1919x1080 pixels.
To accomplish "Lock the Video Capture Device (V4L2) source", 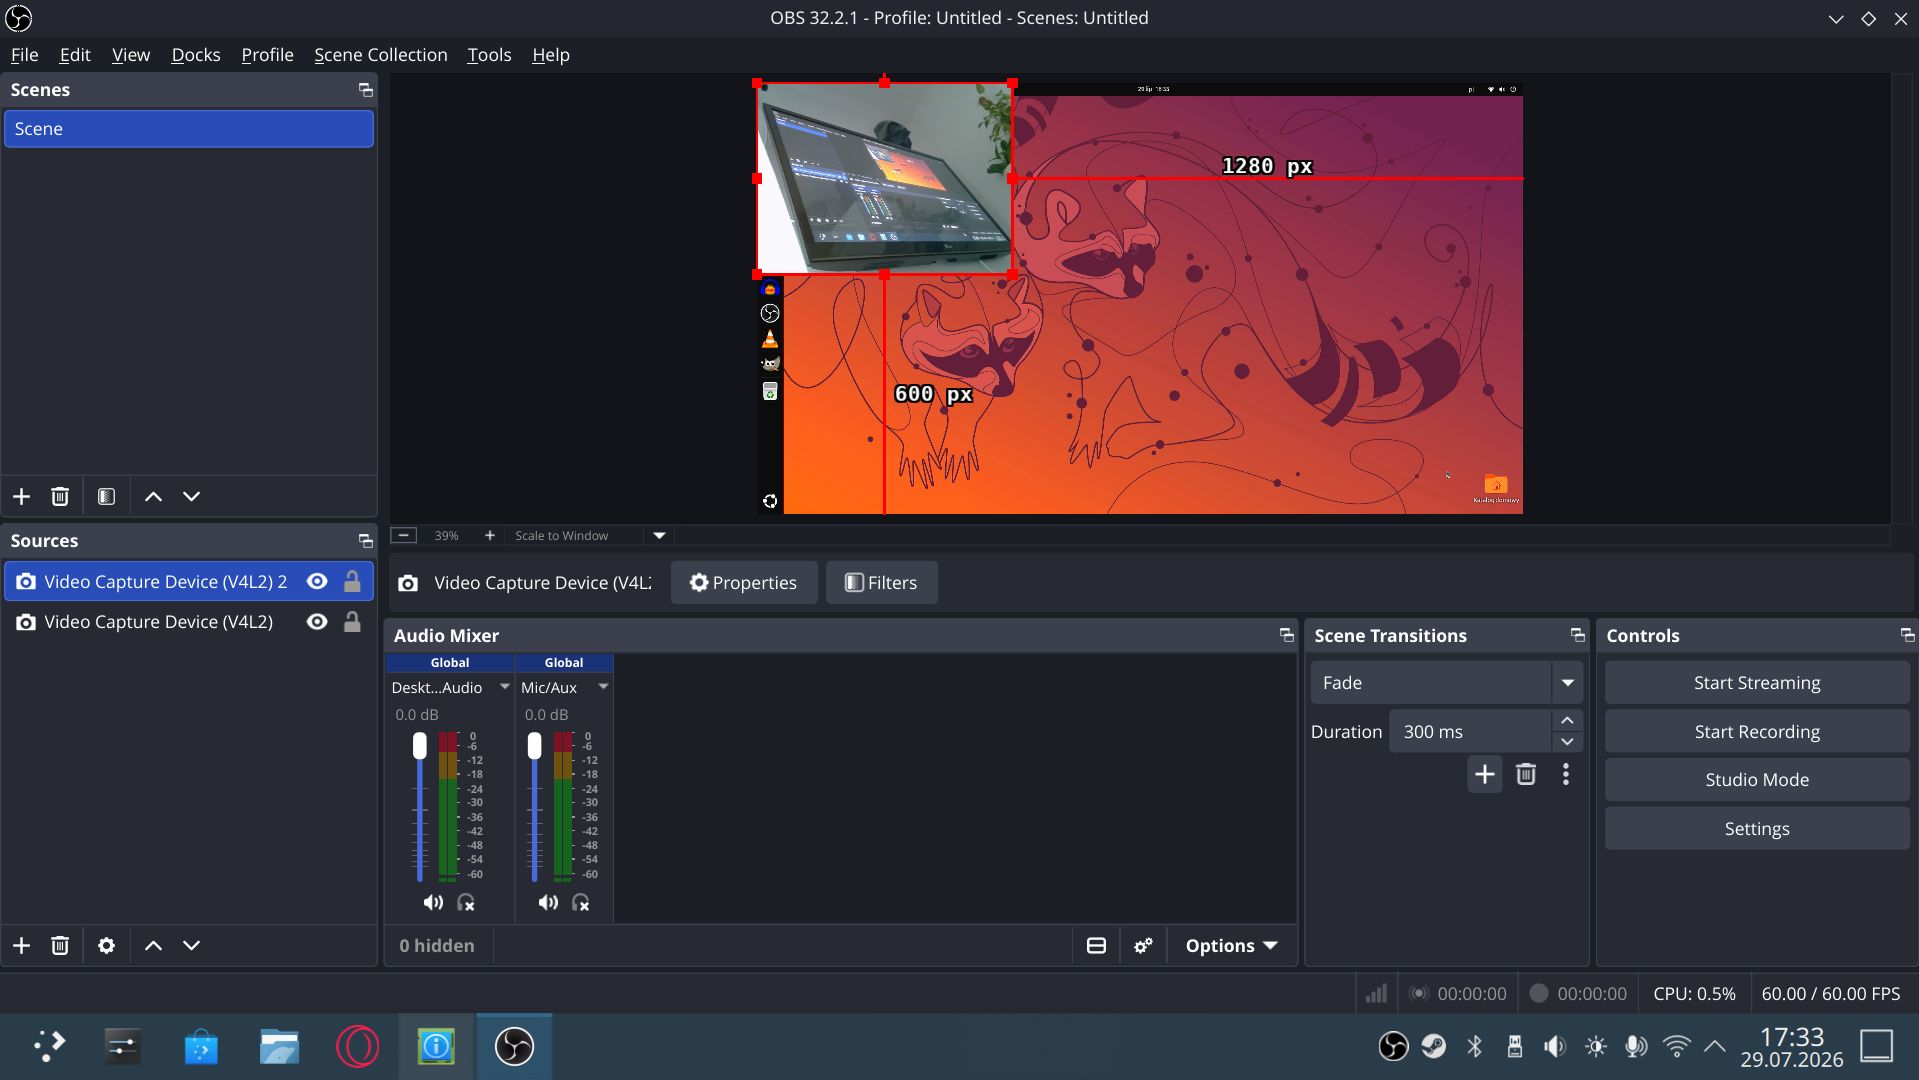I will (x=352, y=621).
